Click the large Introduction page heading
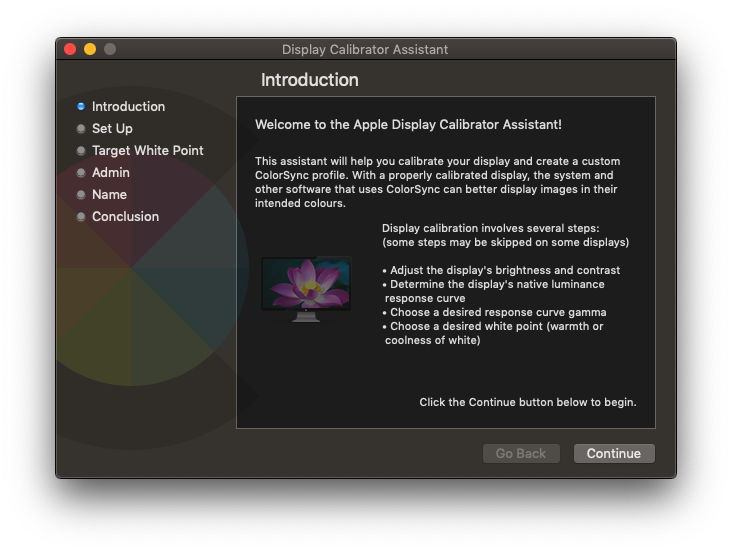 coord(310,80)
